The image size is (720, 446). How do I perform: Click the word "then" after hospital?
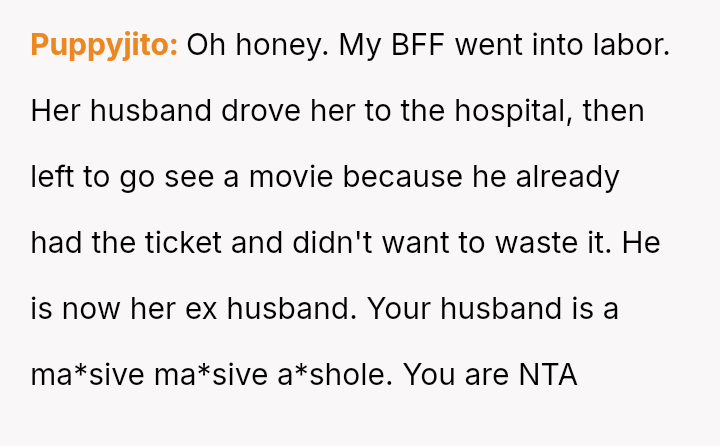(613, 111)
